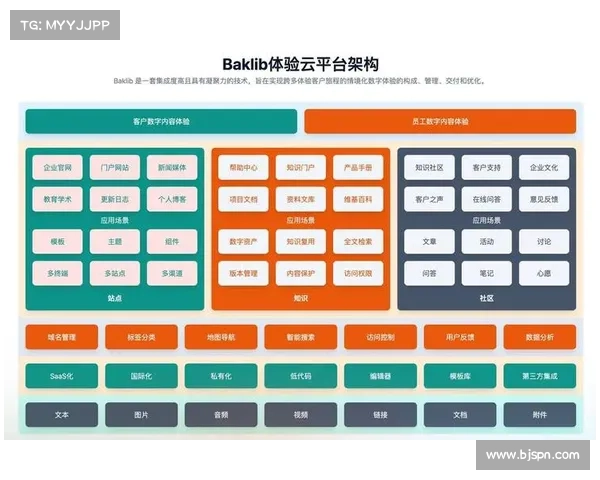600x480 pixels.
Task: Click the Baklib体验云平台架构 heading
Action: click(x=300, y=64)
